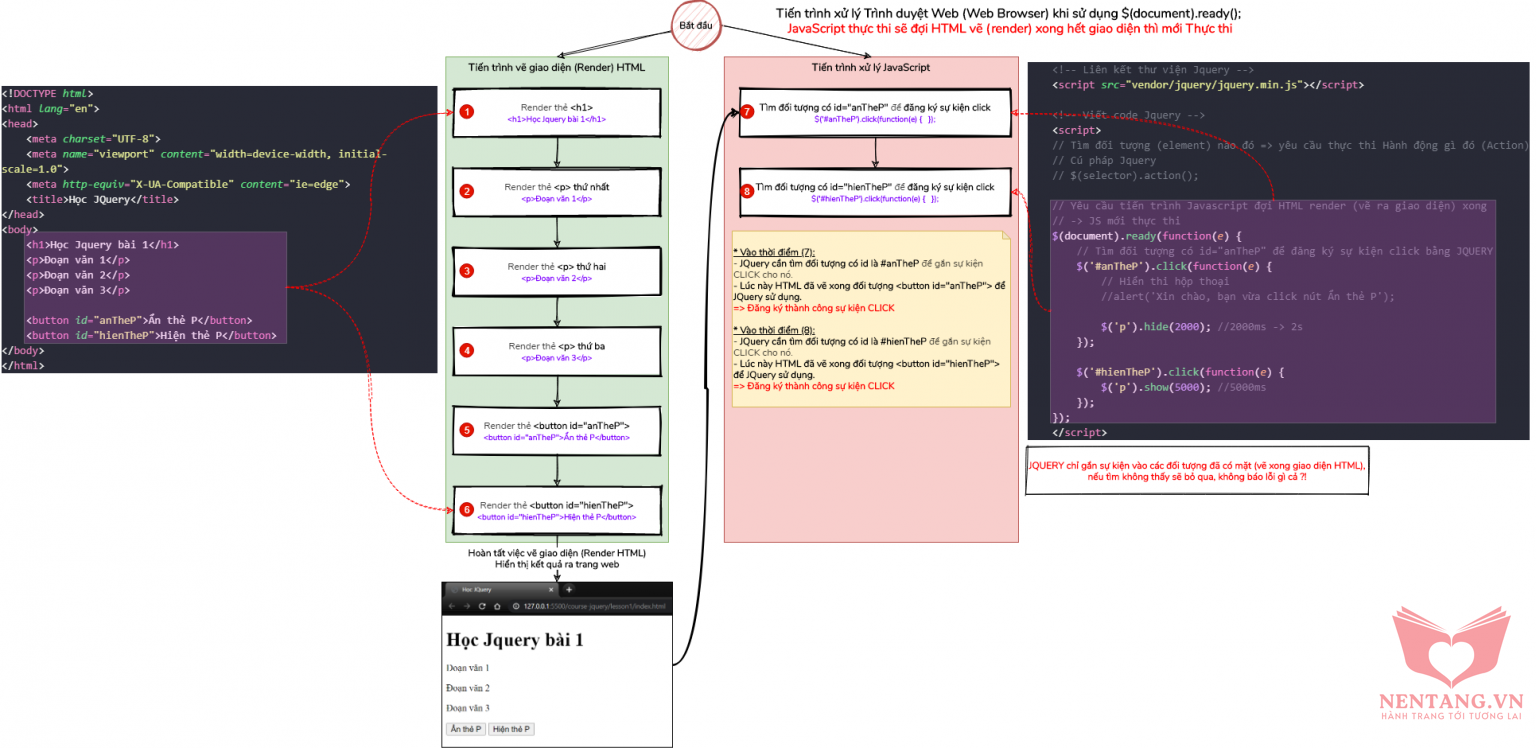
Task: Click the red step 8 circle
Action: [x=747, y=191]
